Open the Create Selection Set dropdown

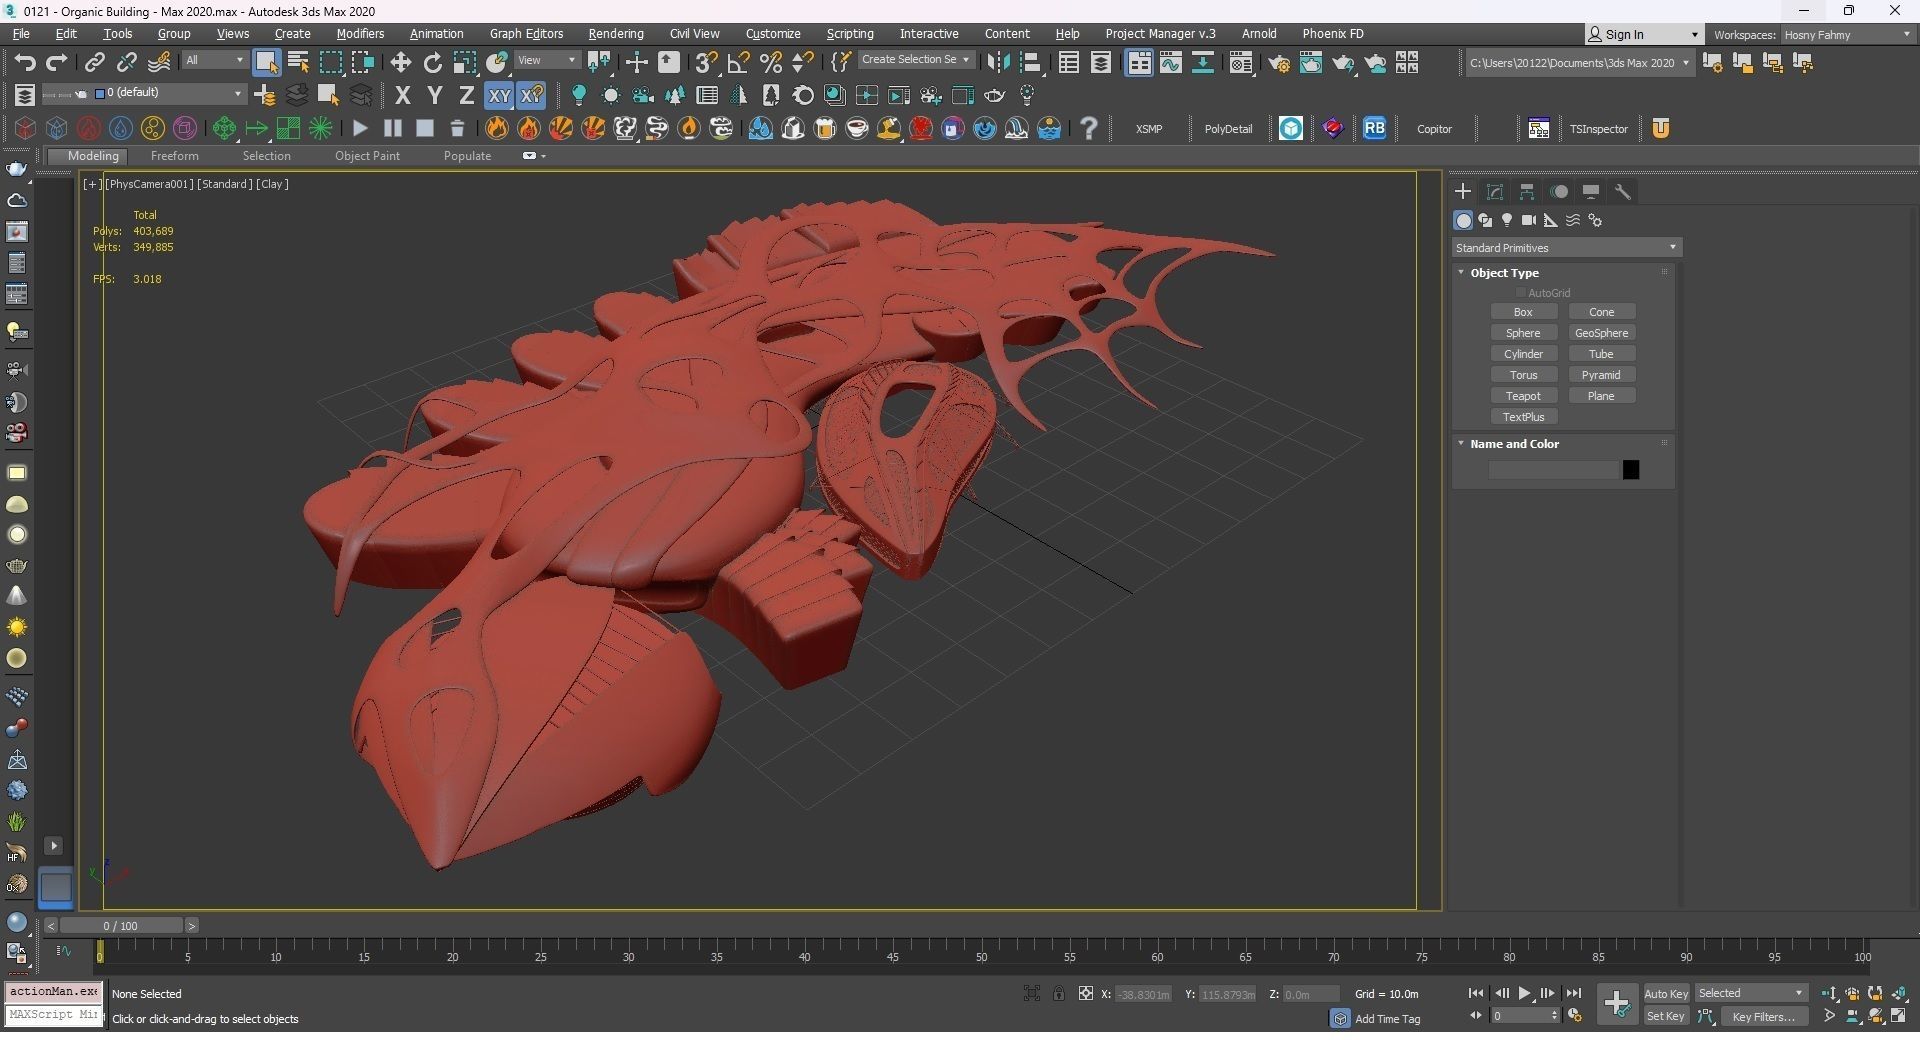click(x=916, y=60)
